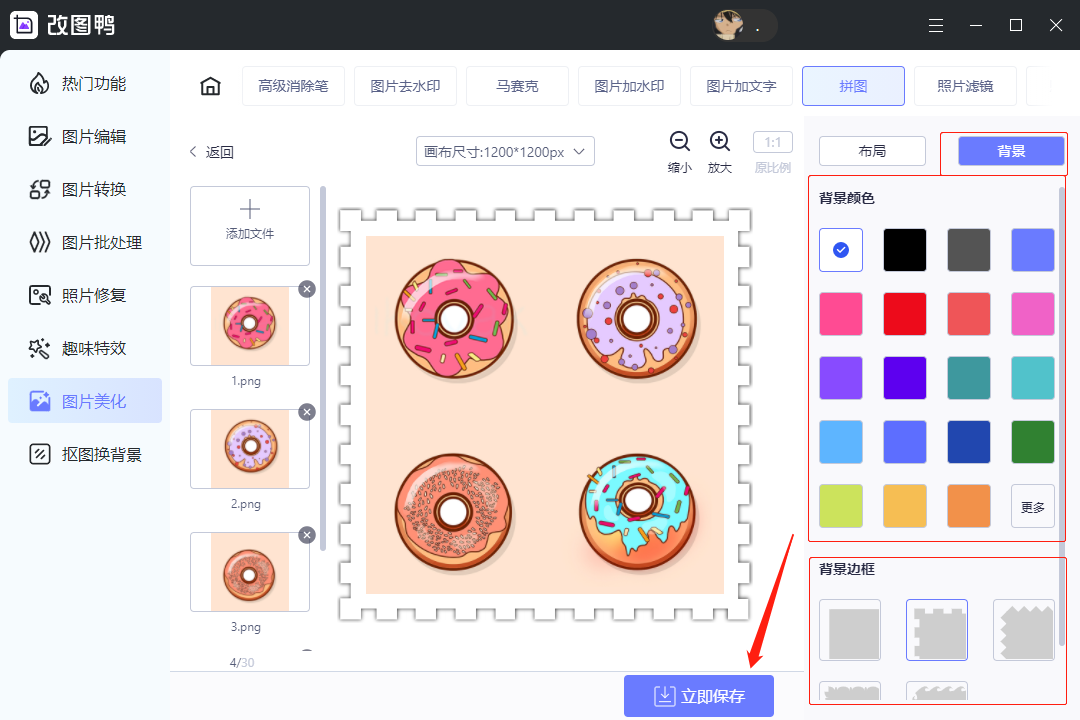This screenshot has width=1080, height=720.
Task: Open 图片转换 in the sidebar
Action: pos(85,189)
